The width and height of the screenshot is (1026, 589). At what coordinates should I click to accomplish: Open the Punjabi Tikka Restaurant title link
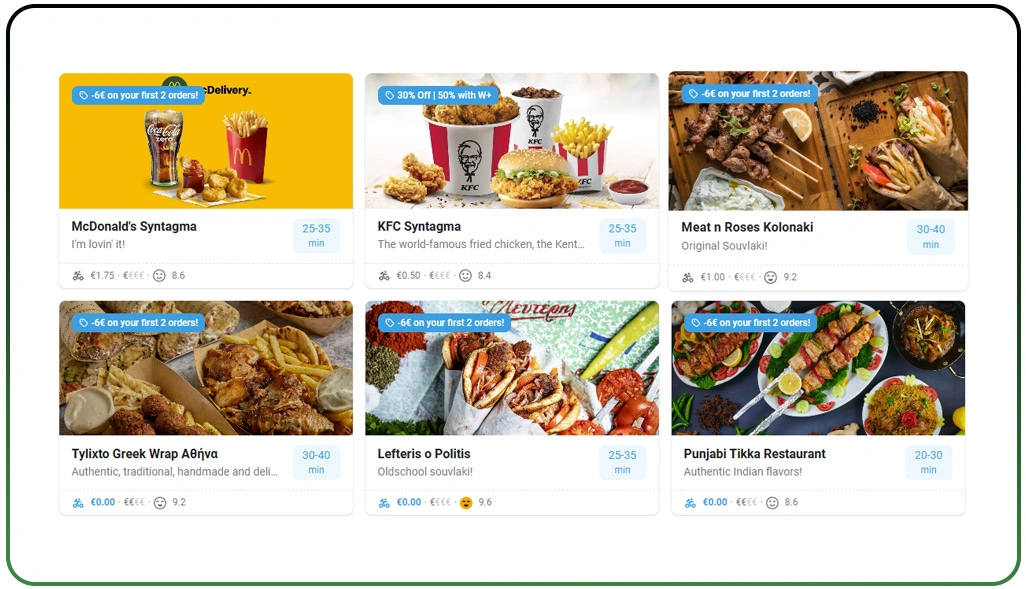[754, 454]
